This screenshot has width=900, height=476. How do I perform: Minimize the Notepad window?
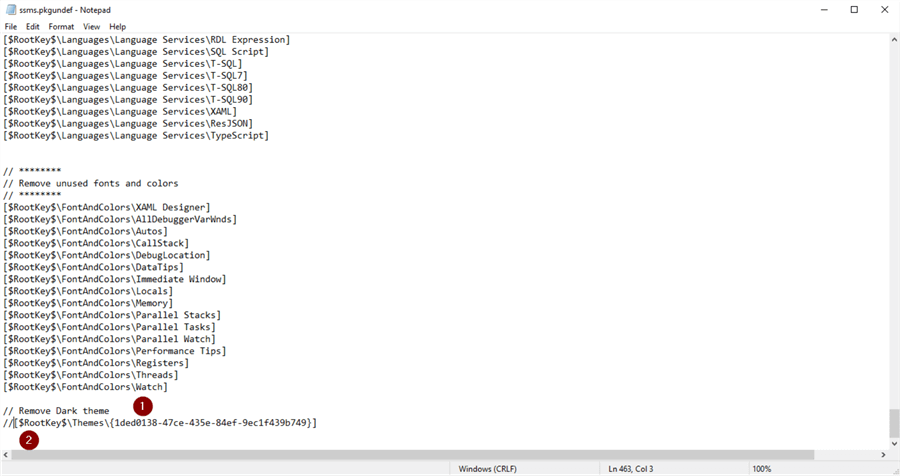coord(824,10)
